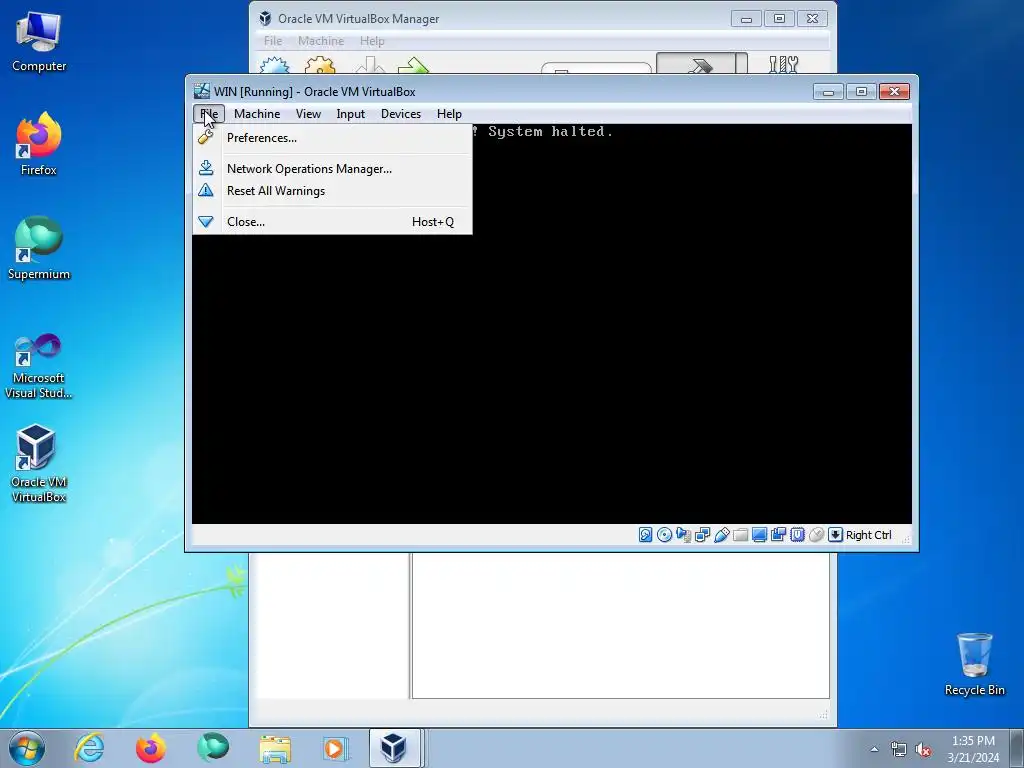Launch Firefox from the taskbar
Image resolution: width=1024 pixels, height=768 pixels.
point(151,748)
